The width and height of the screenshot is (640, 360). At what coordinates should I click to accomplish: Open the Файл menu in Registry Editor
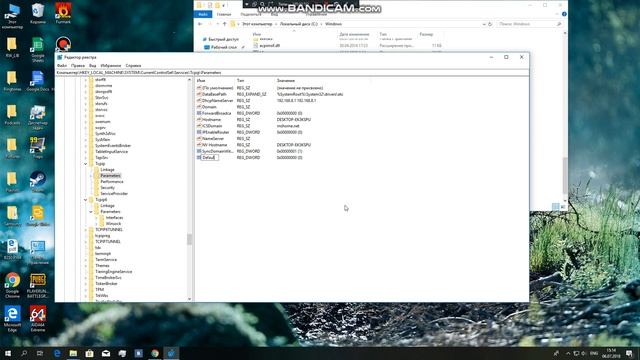pyautogui.click(x=62, y=65)
